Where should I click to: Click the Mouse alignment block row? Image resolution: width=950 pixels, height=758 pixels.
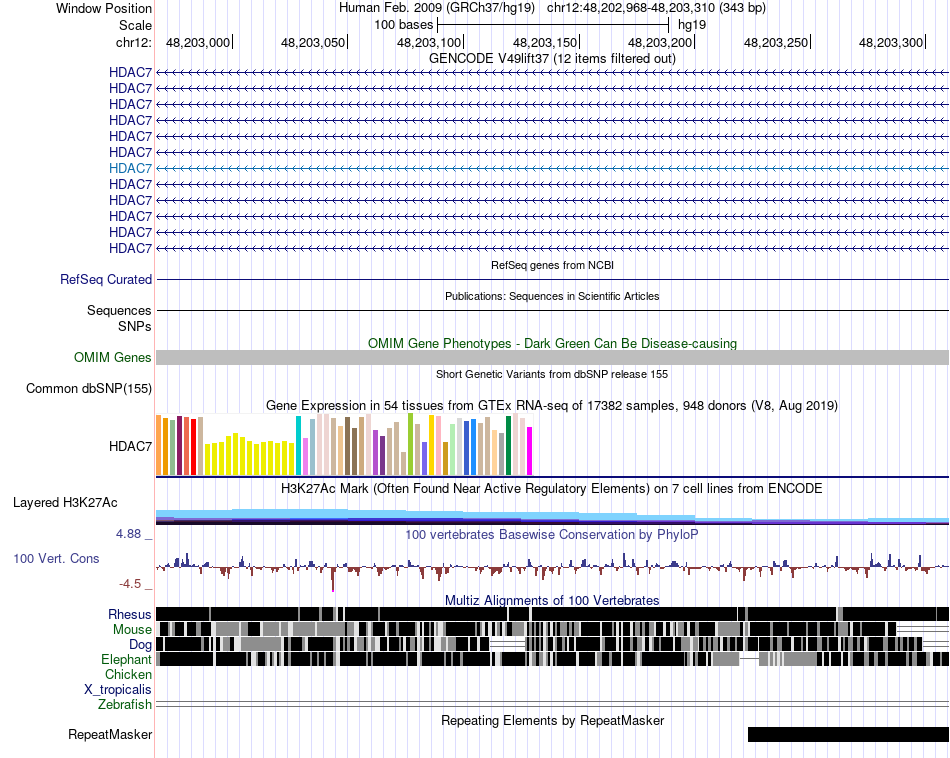(553, 629)
